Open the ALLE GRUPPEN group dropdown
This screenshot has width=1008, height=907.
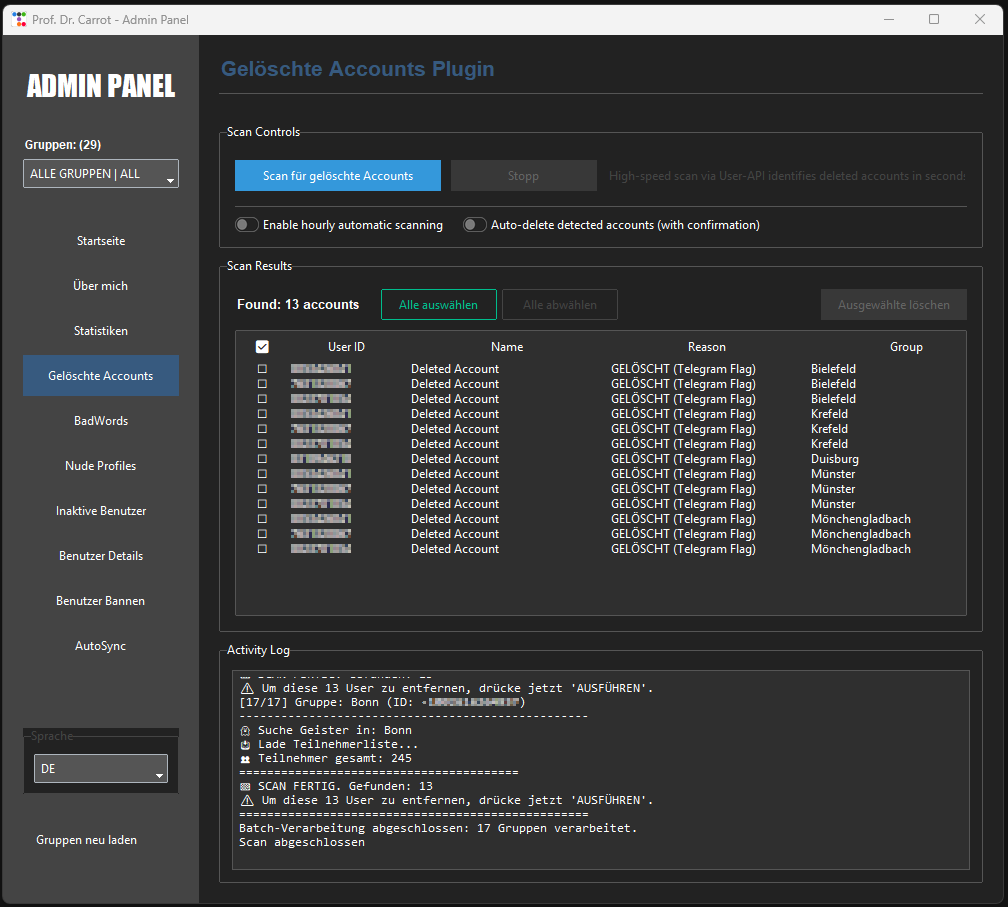tap(101, 174)
